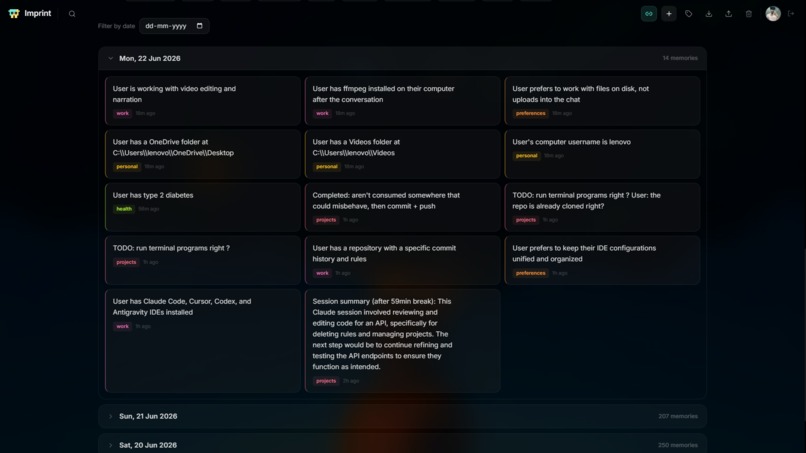Click the 'Filter by date' label
Viewport: 806px width, 453px height.
click(116, 26)
